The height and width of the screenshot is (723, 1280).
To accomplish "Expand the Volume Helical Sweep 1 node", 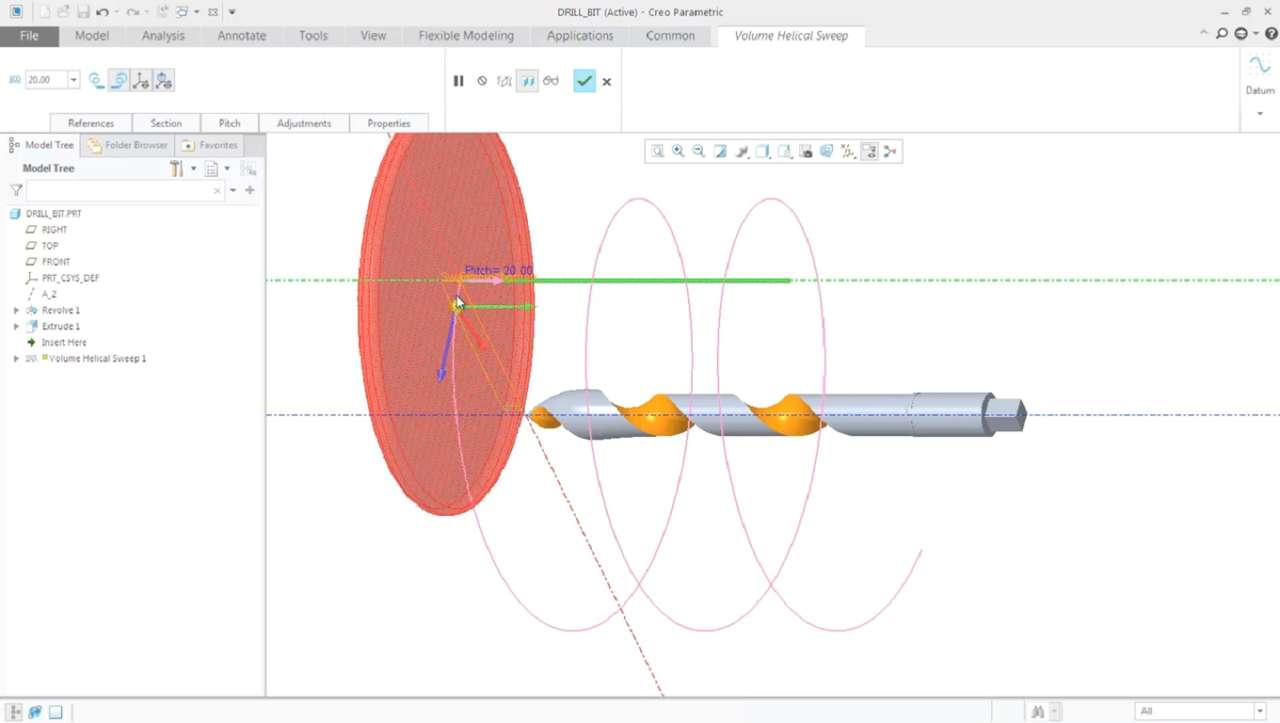I will pyautogui.click(x=16, y=359).
